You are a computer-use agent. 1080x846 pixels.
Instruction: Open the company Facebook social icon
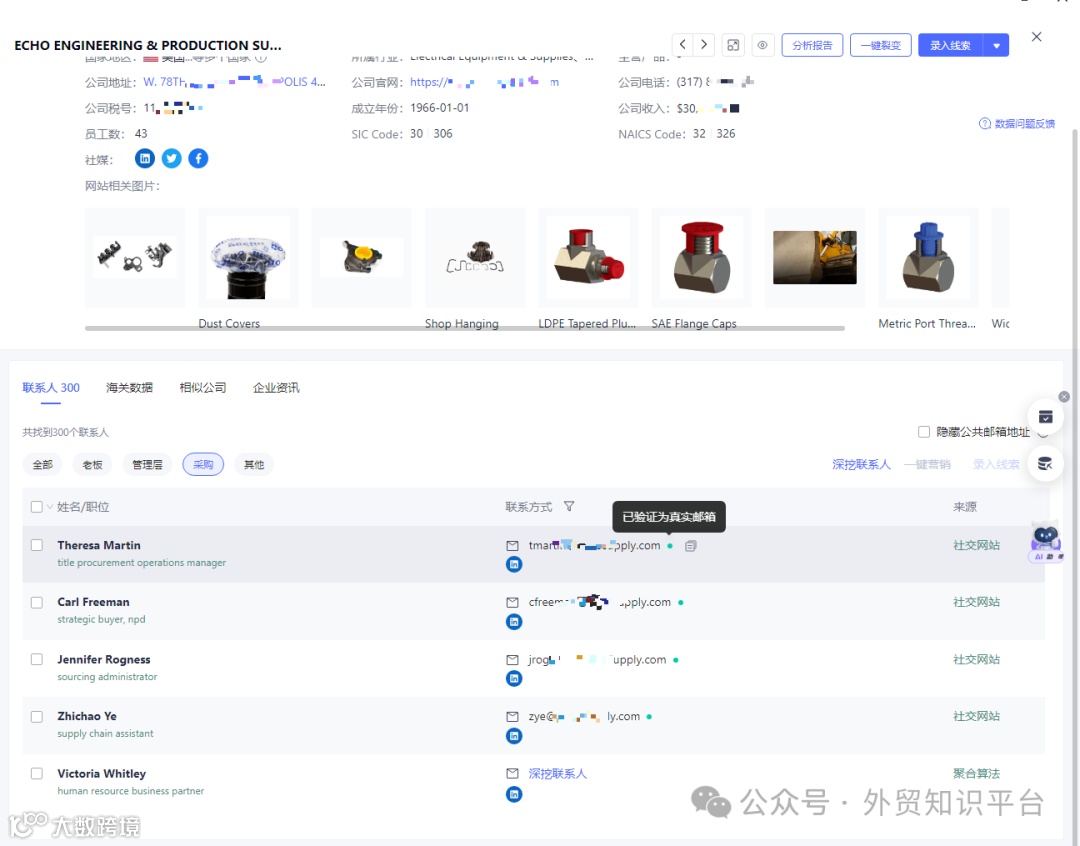(x=198, y=158)
